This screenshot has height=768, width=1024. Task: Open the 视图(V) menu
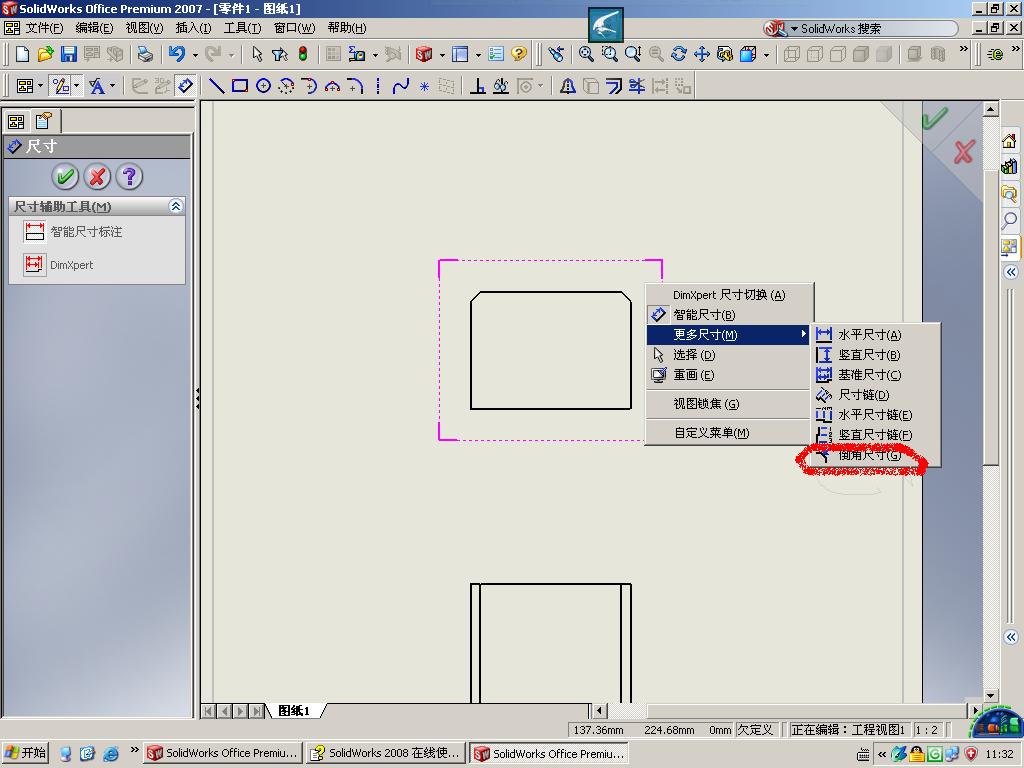pyautogui.click(x=144, y=28)
